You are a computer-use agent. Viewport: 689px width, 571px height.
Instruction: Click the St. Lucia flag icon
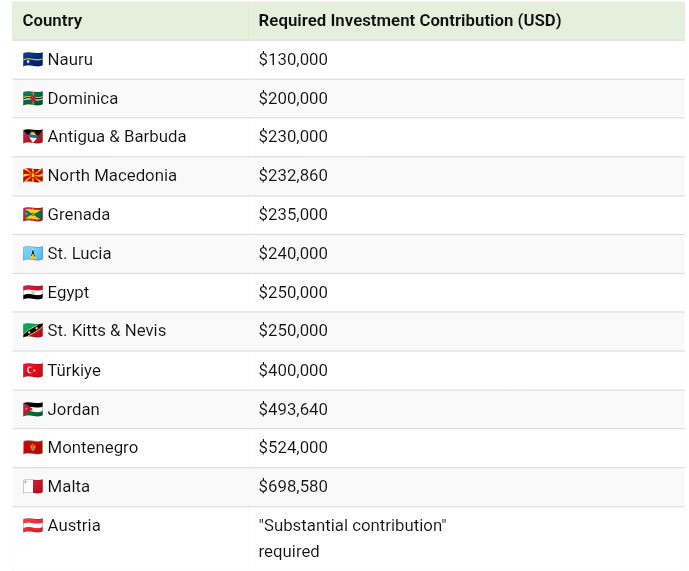tap(32, 254)
